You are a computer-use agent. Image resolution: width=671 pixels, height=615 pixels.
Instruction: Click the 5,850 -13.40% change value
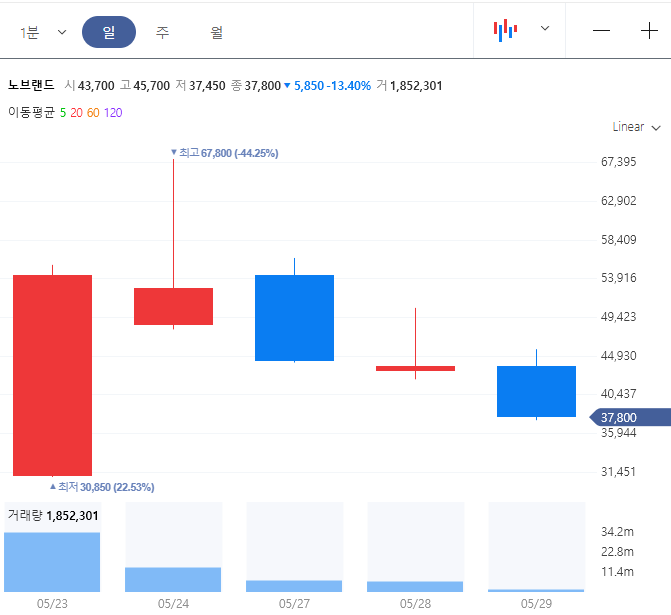point(327,86)
